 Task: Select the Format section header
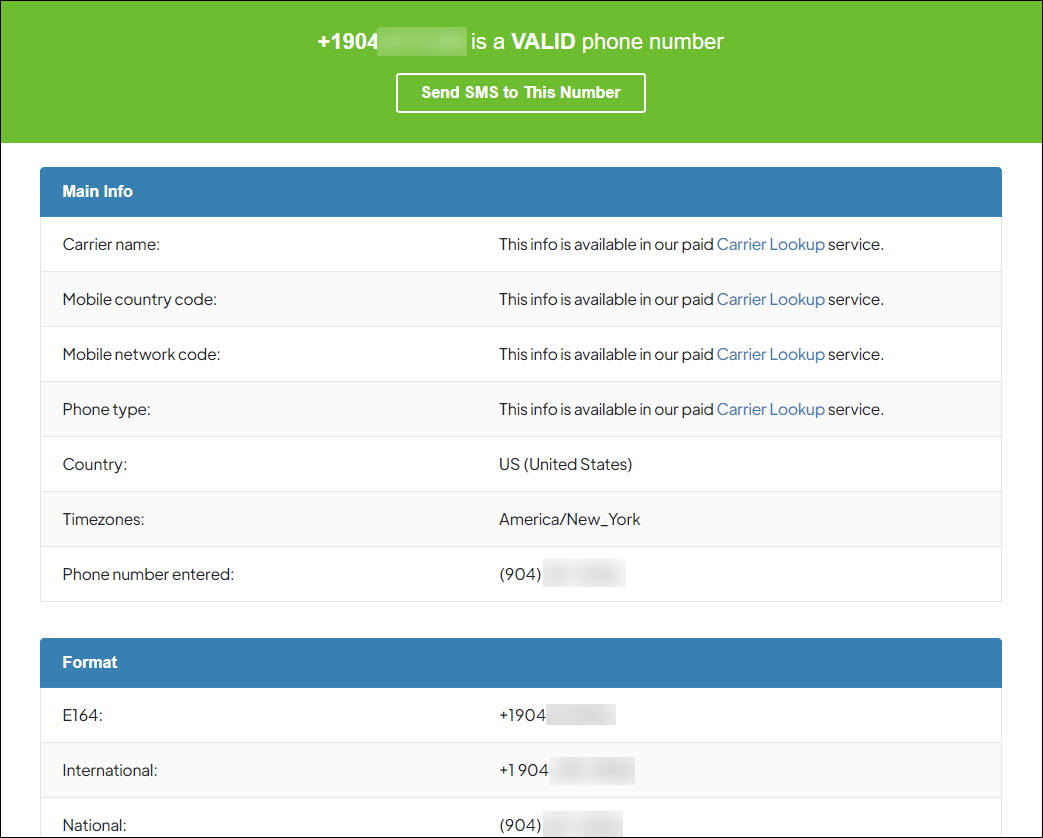[90, 662]
